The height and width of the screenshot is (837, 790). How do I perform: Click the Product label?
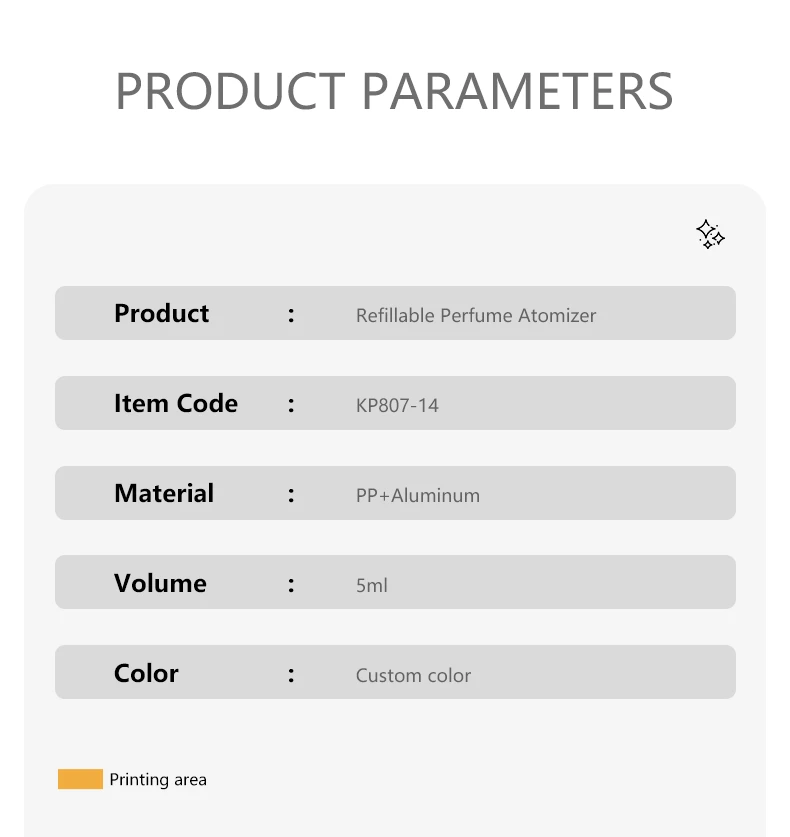(x=161, y=313)
